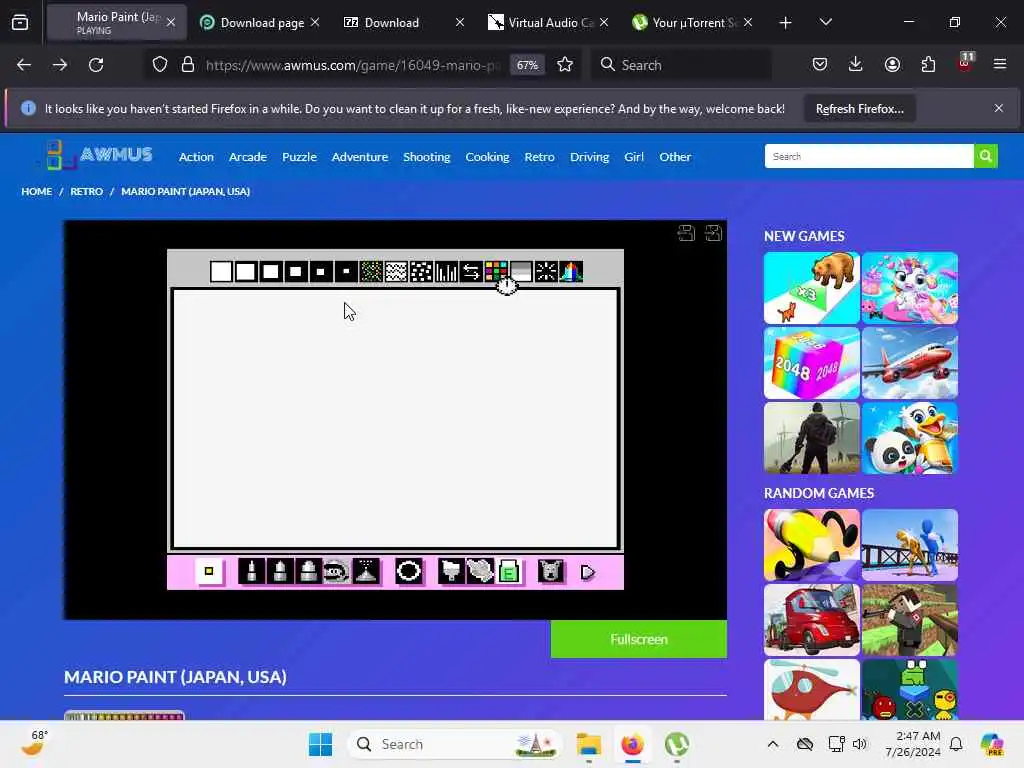
Task: Click the current yellow selection indicator
Action: tap(209, 571)
